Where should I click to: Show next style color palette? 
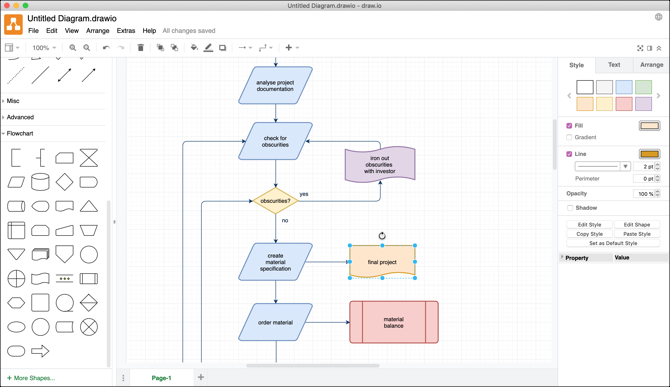click(658, 96)
